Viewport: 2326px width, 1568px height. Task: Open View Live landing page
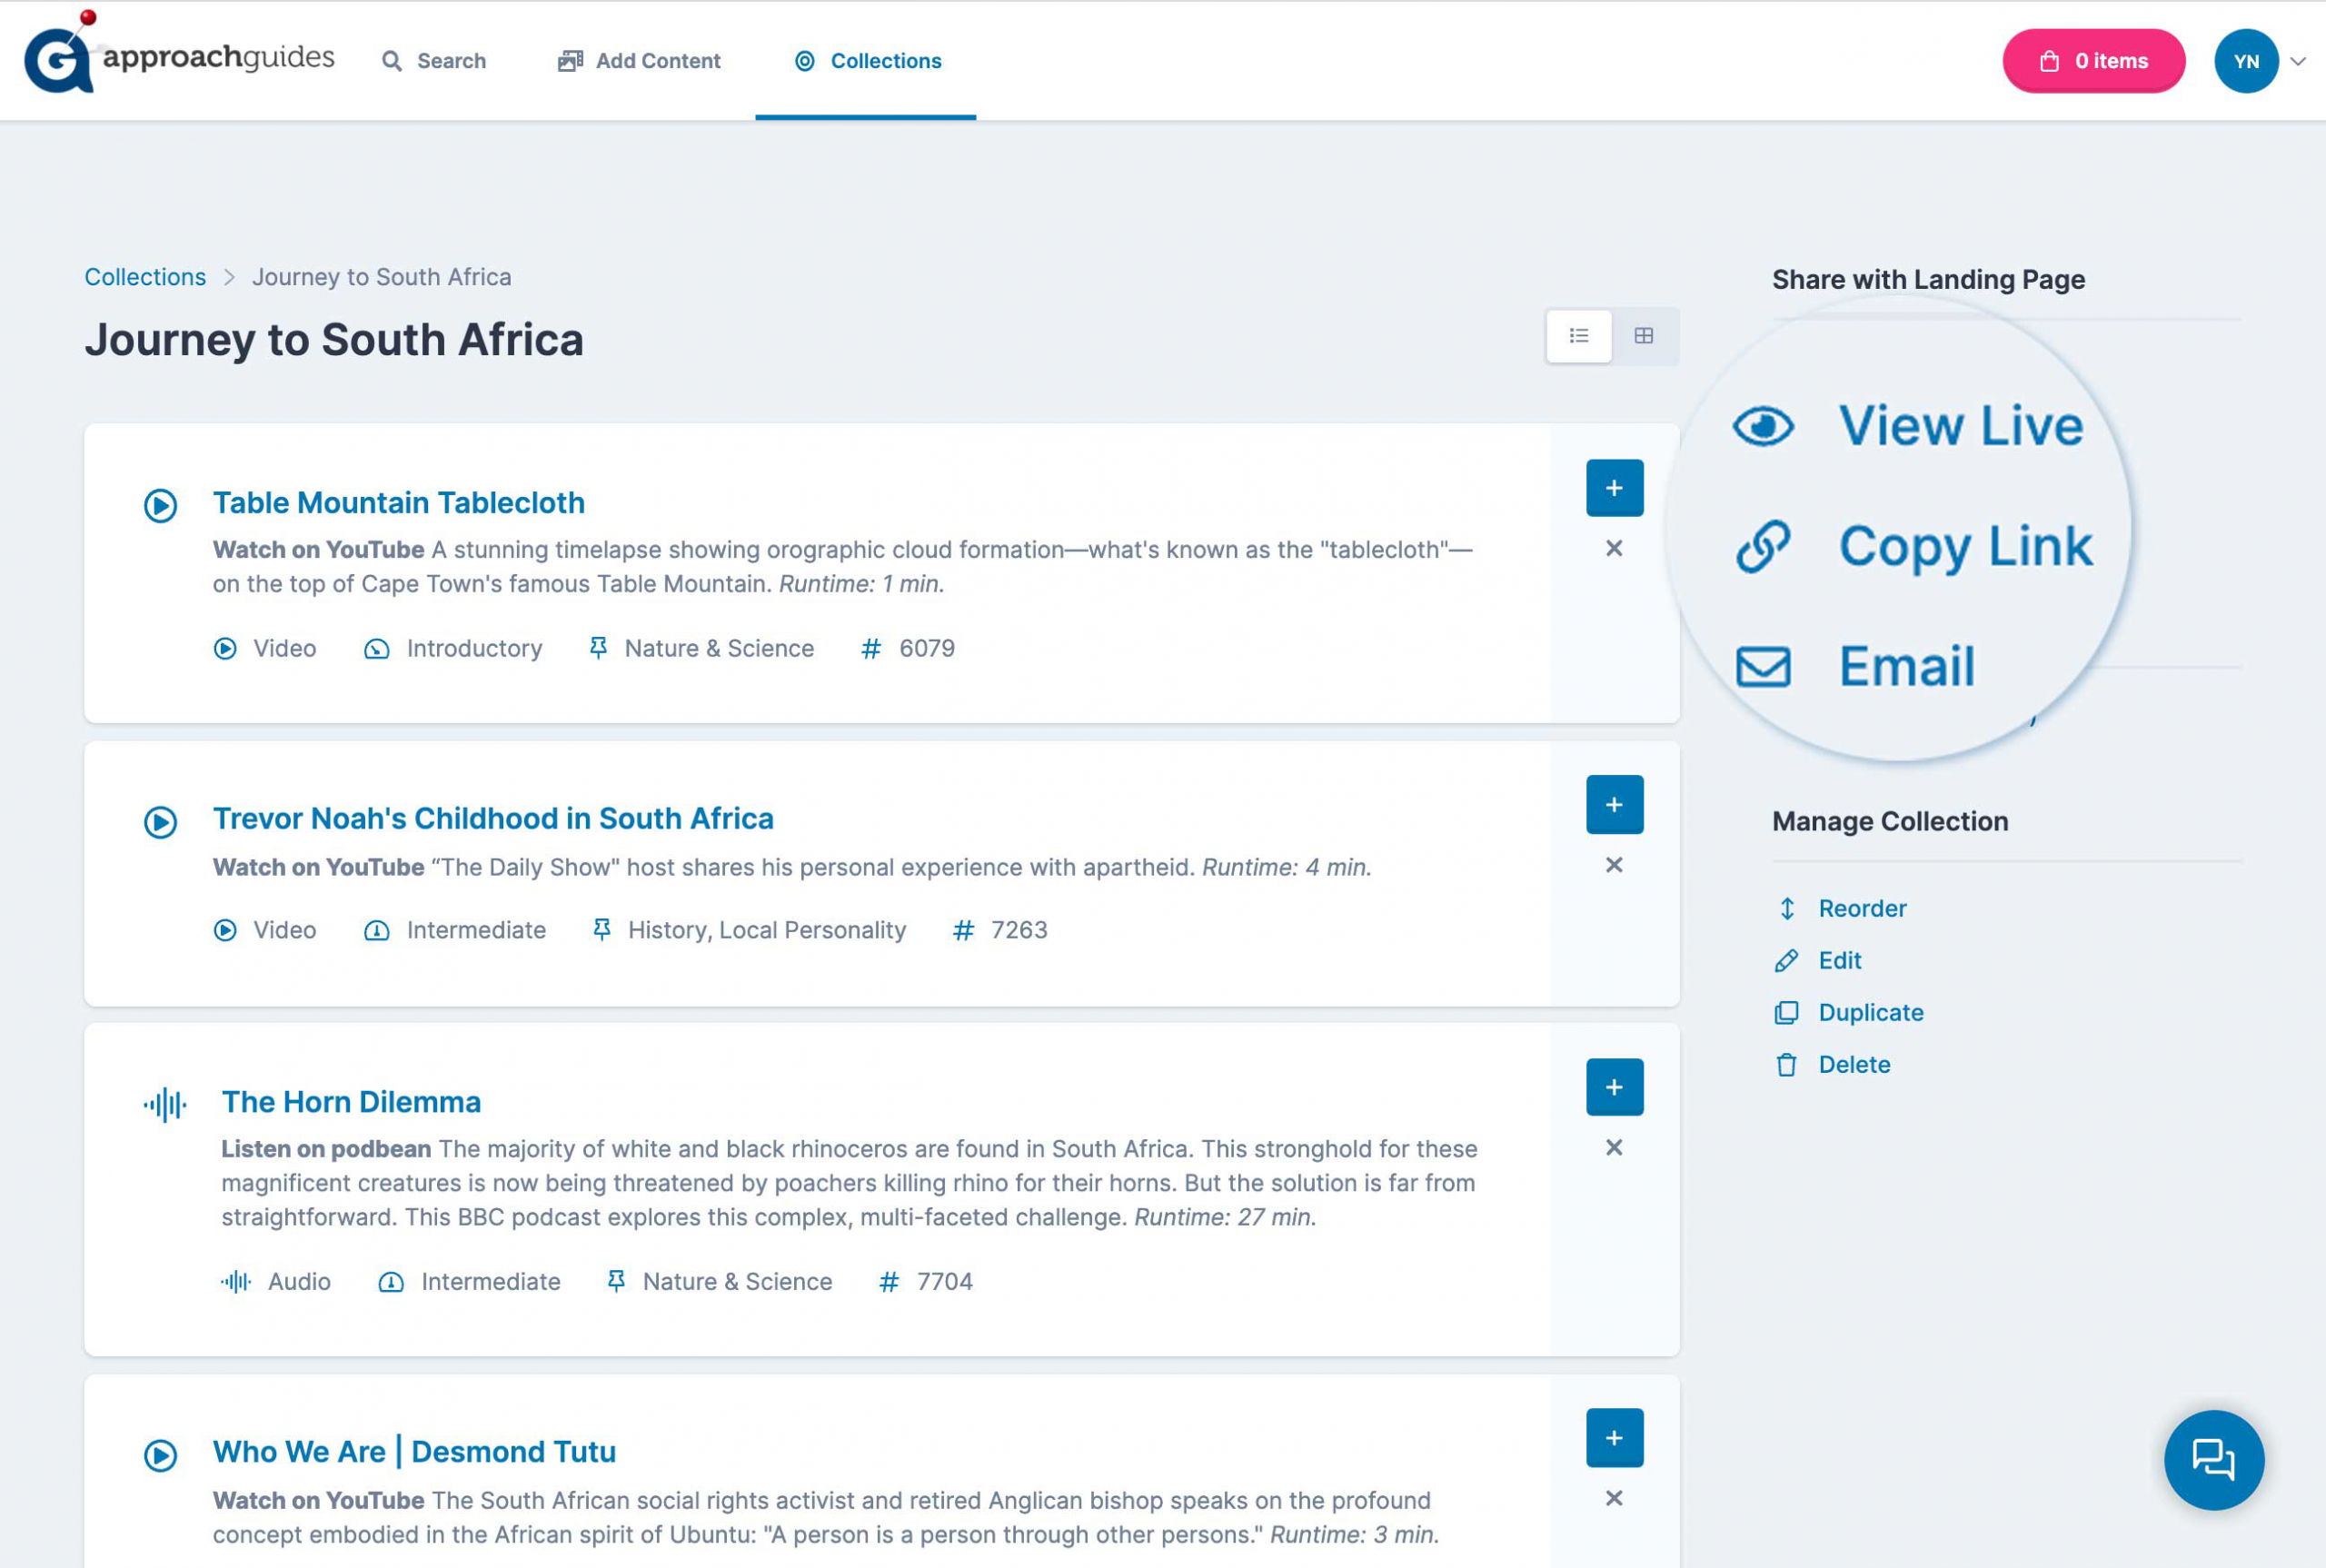pyautogui.click(x=1960, y=425)
